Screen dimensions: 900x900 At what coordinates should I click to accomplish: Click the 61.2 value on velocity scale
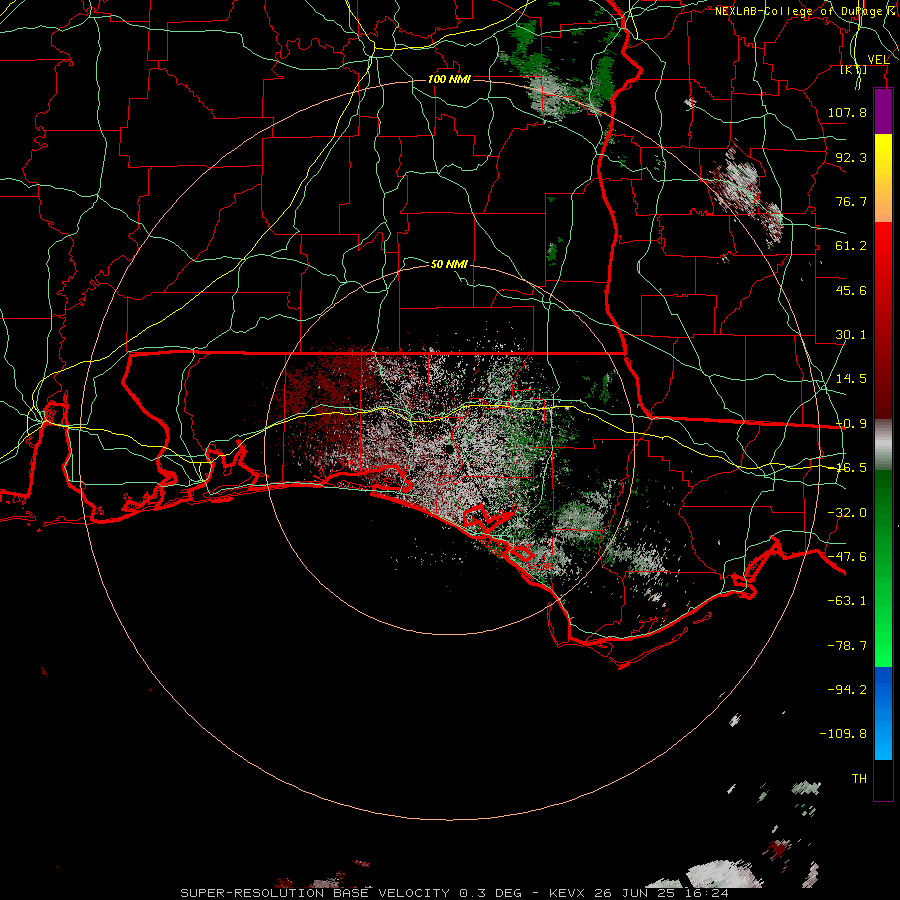(x=851, y=246)
